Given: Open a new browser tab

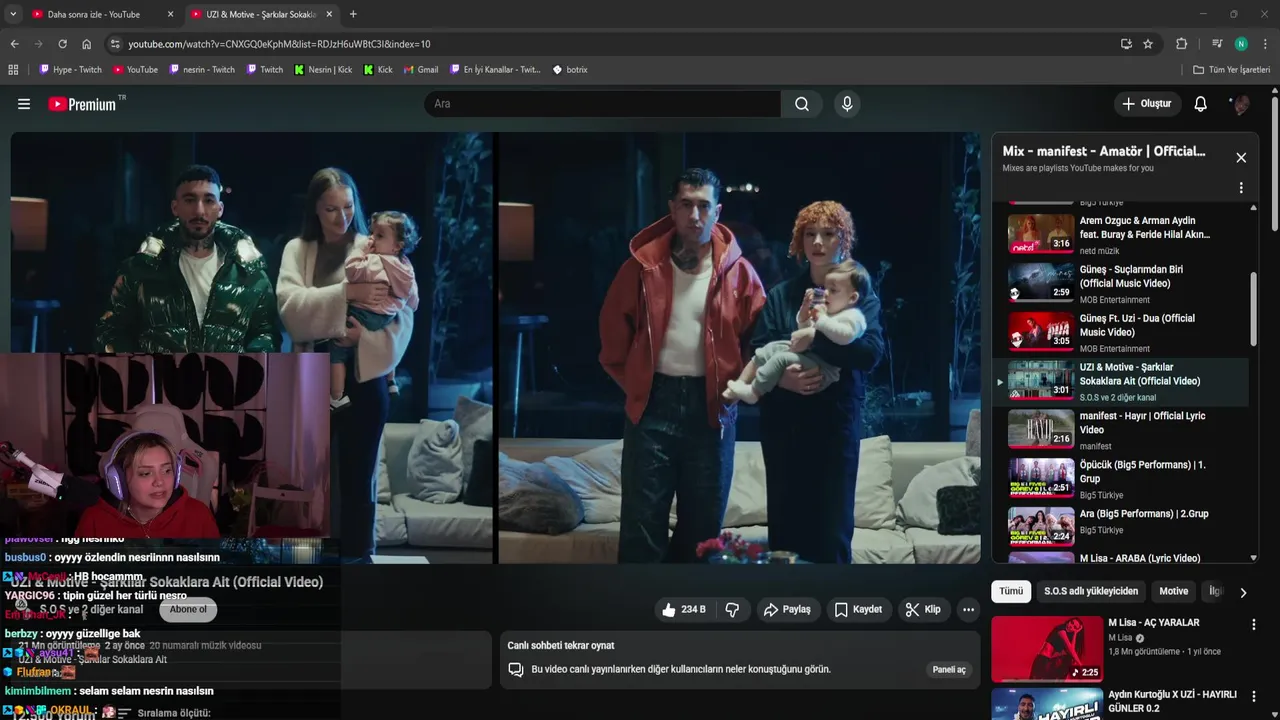Looking at the screenshot, I should [x=353, y=14].
